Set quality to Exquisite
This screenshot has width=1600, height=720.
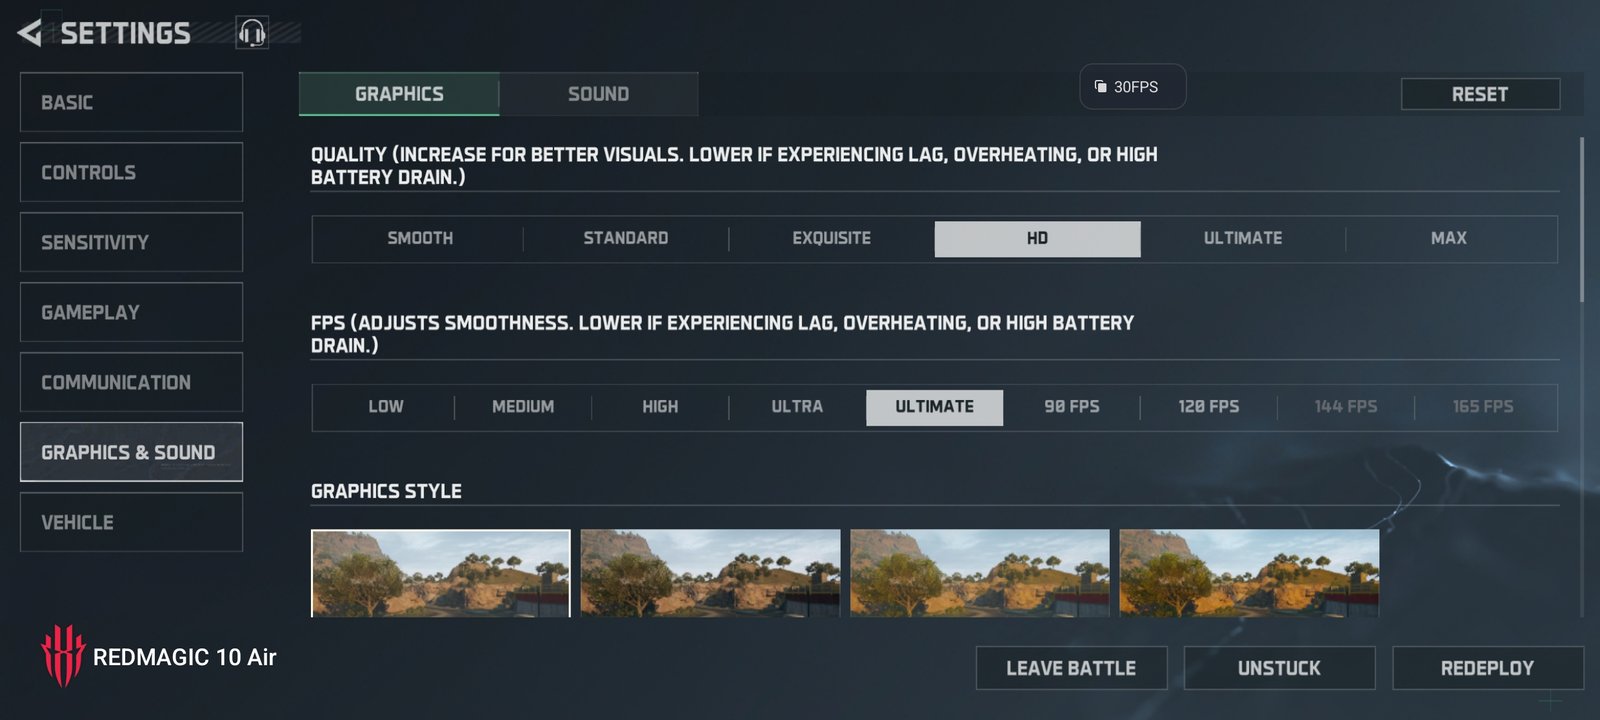(831, 239)
